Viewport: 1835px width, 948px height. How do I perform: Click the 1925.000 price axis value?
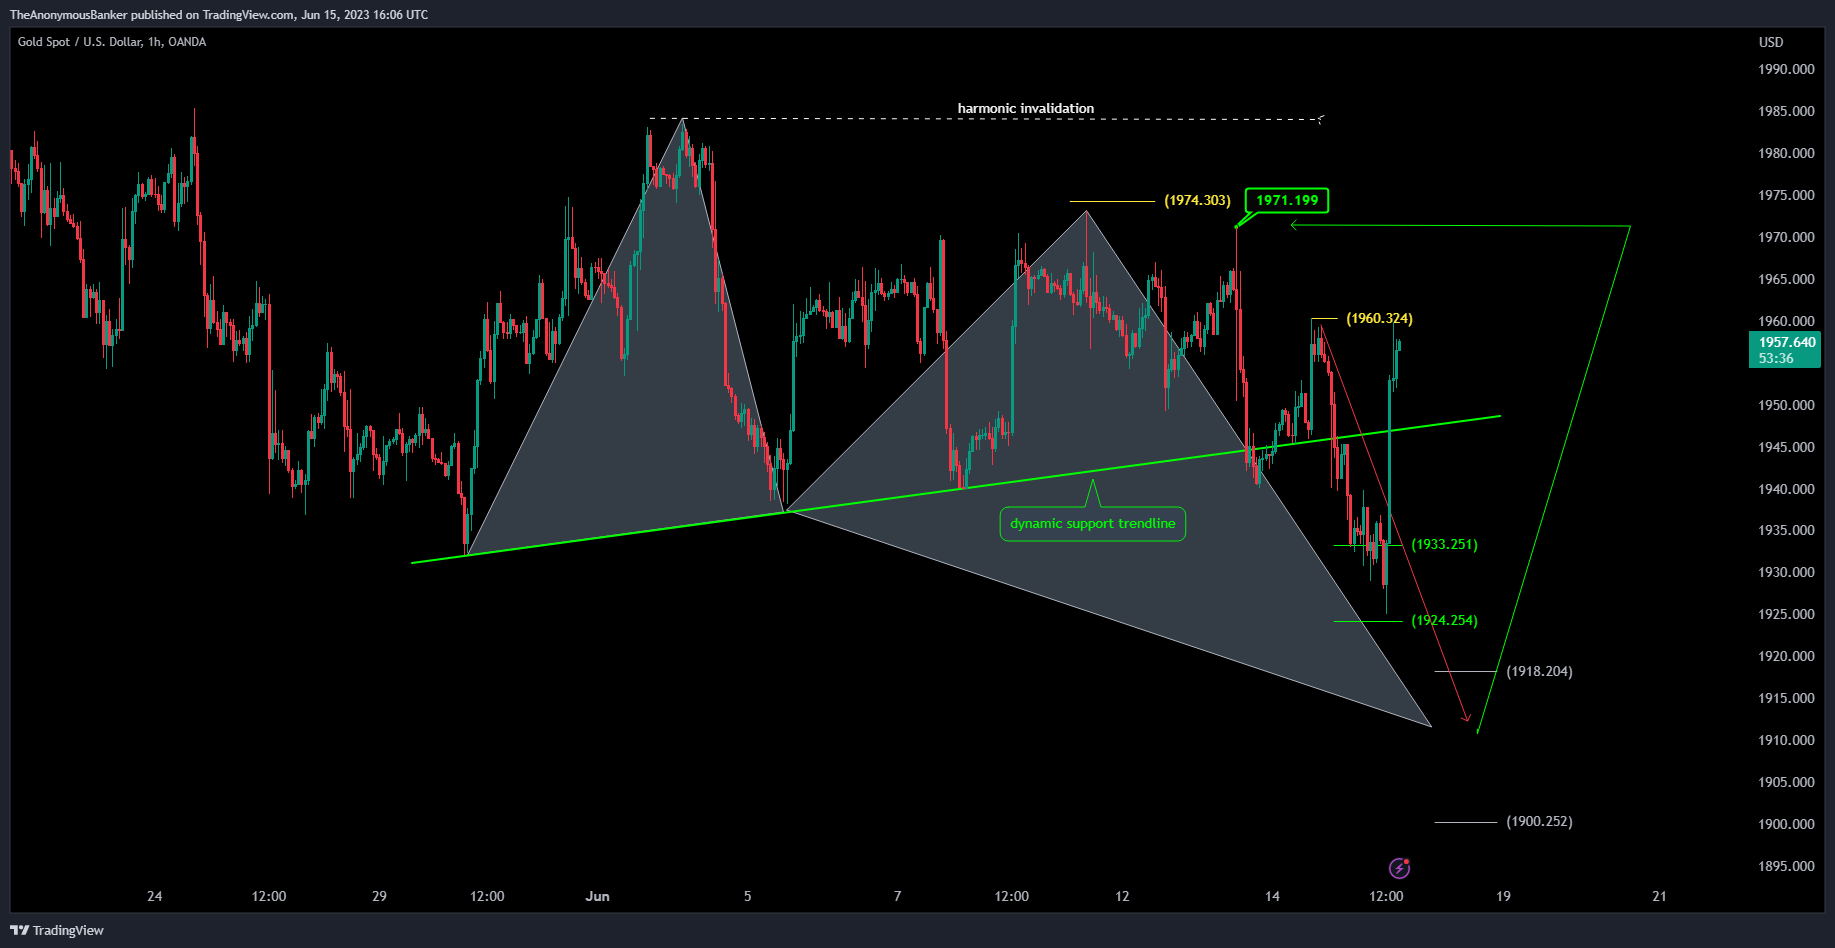pos(1786,615)
